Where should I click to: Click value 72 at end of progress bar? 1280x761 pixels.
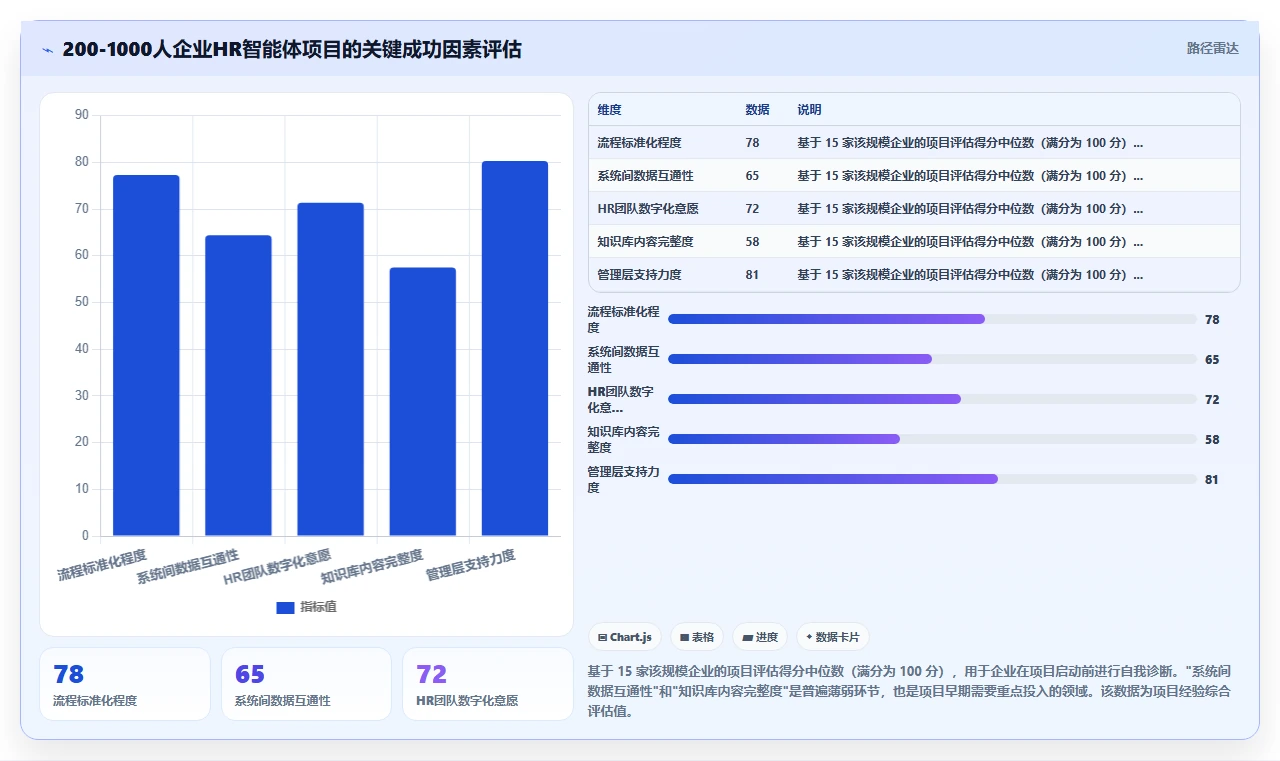click(1212, 400)
